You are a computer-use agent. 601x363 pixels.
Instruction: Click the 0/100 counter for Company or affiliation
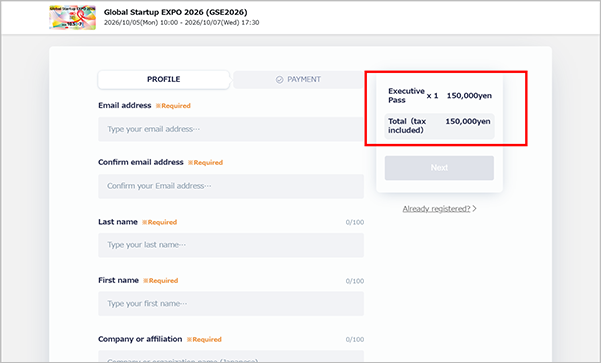click(x=355, y=340)
